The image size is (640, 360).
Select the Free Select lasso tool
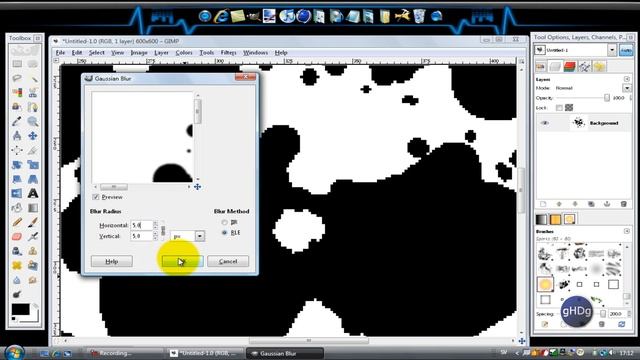17,78
